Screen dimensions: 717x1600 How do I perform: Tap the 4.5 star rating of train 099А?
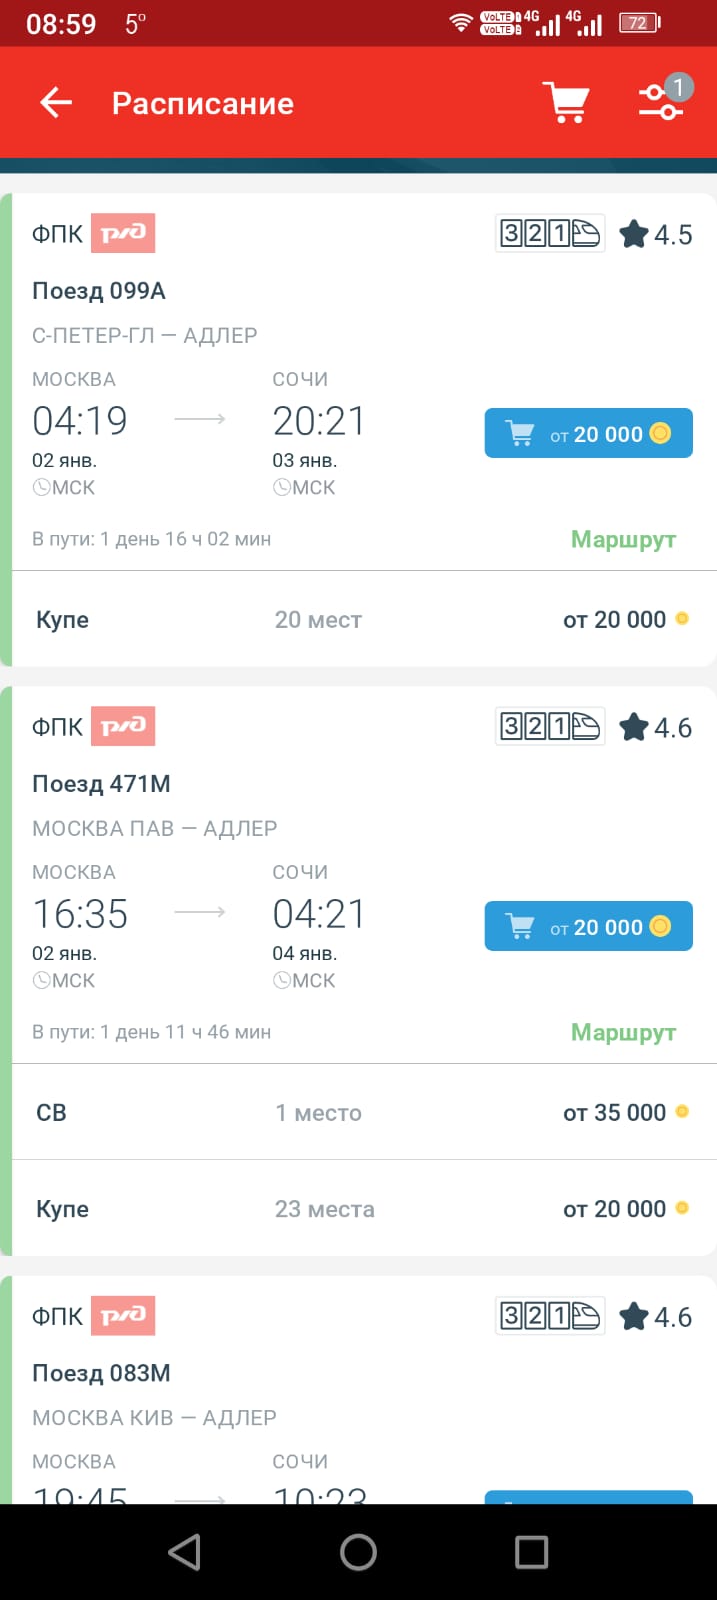656,234
